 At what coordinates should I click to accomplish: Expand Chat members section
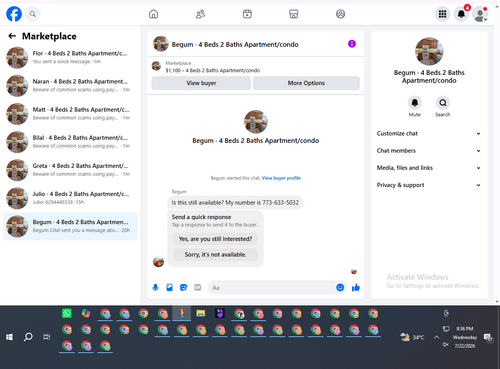(x=429, y=151)
